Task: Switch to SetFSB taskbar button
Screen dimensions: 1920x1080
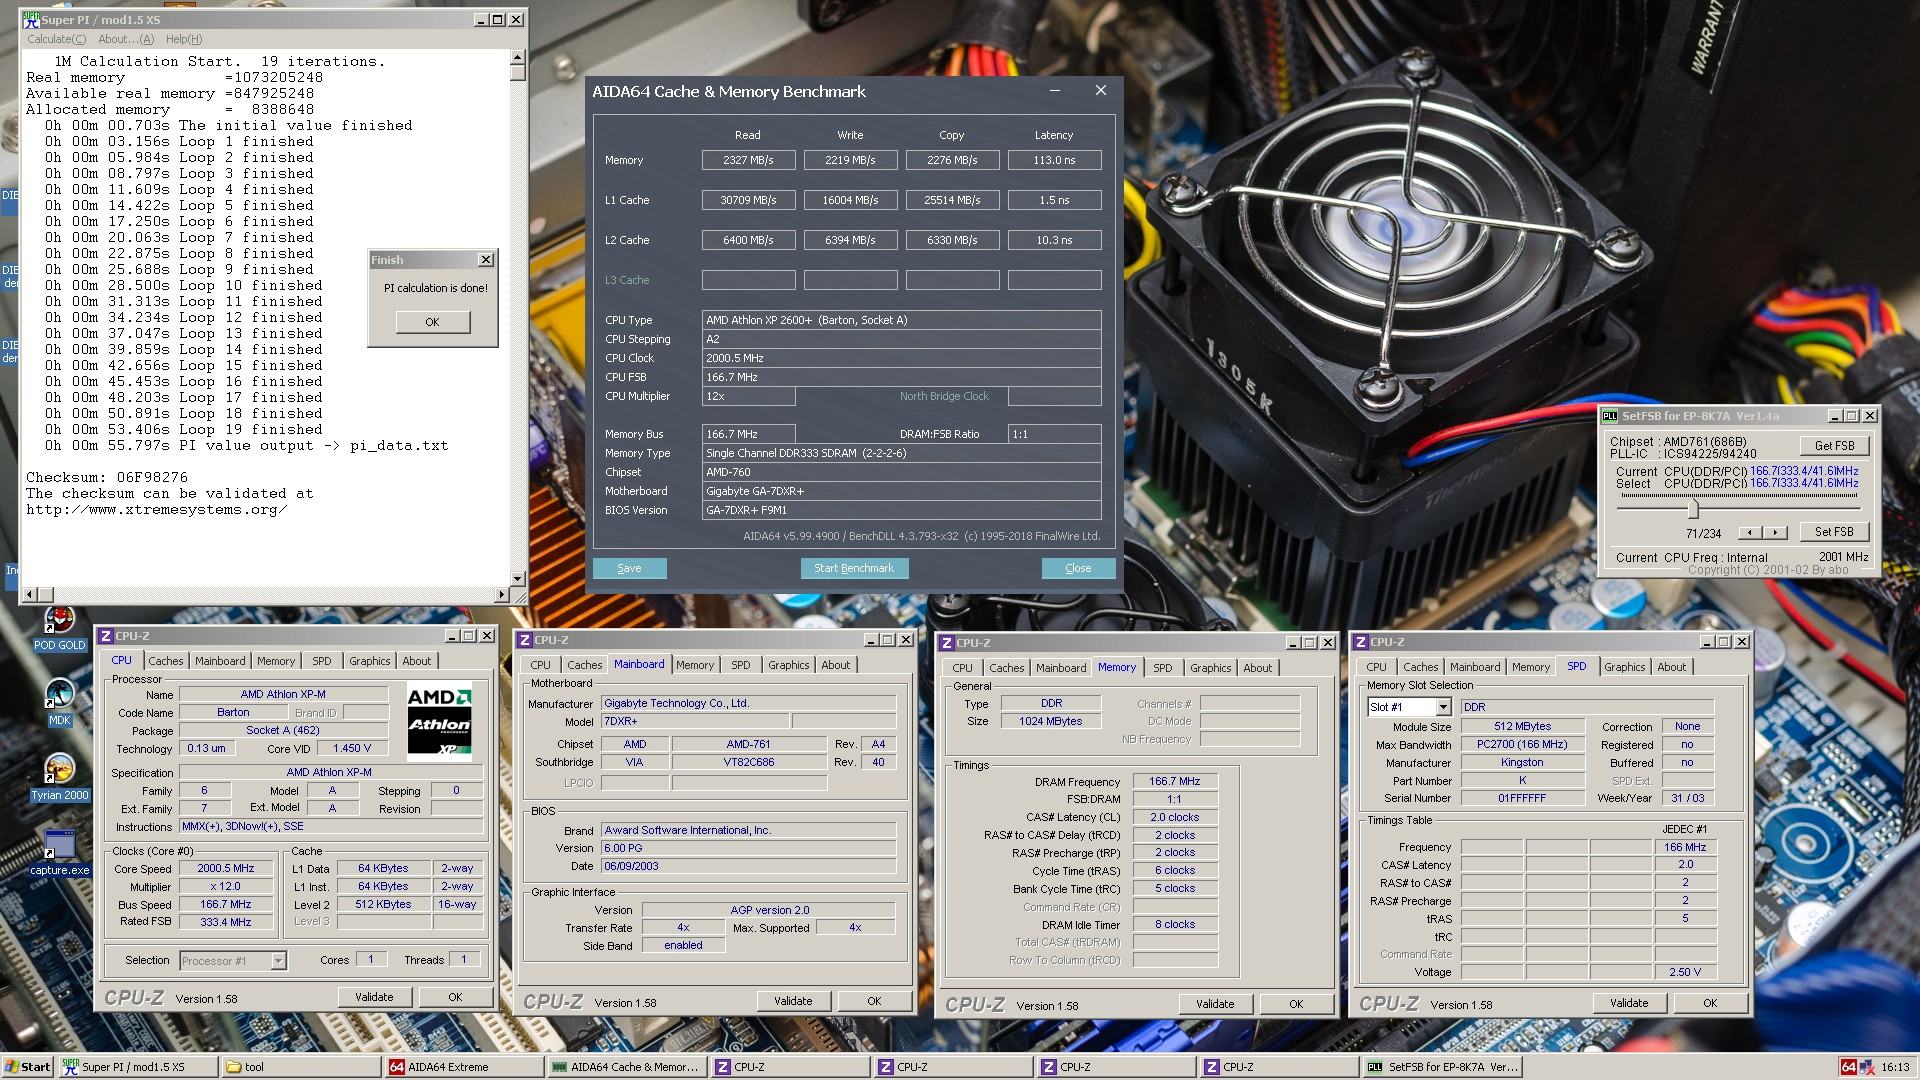Action: (1442, 1067)
